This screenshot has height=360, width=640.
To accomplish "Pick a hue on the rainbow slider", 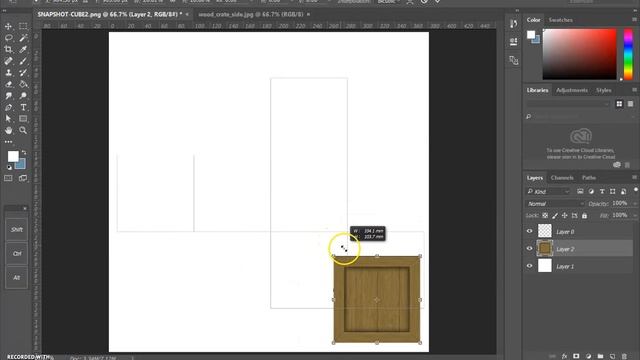I will (x=628, y=54).
